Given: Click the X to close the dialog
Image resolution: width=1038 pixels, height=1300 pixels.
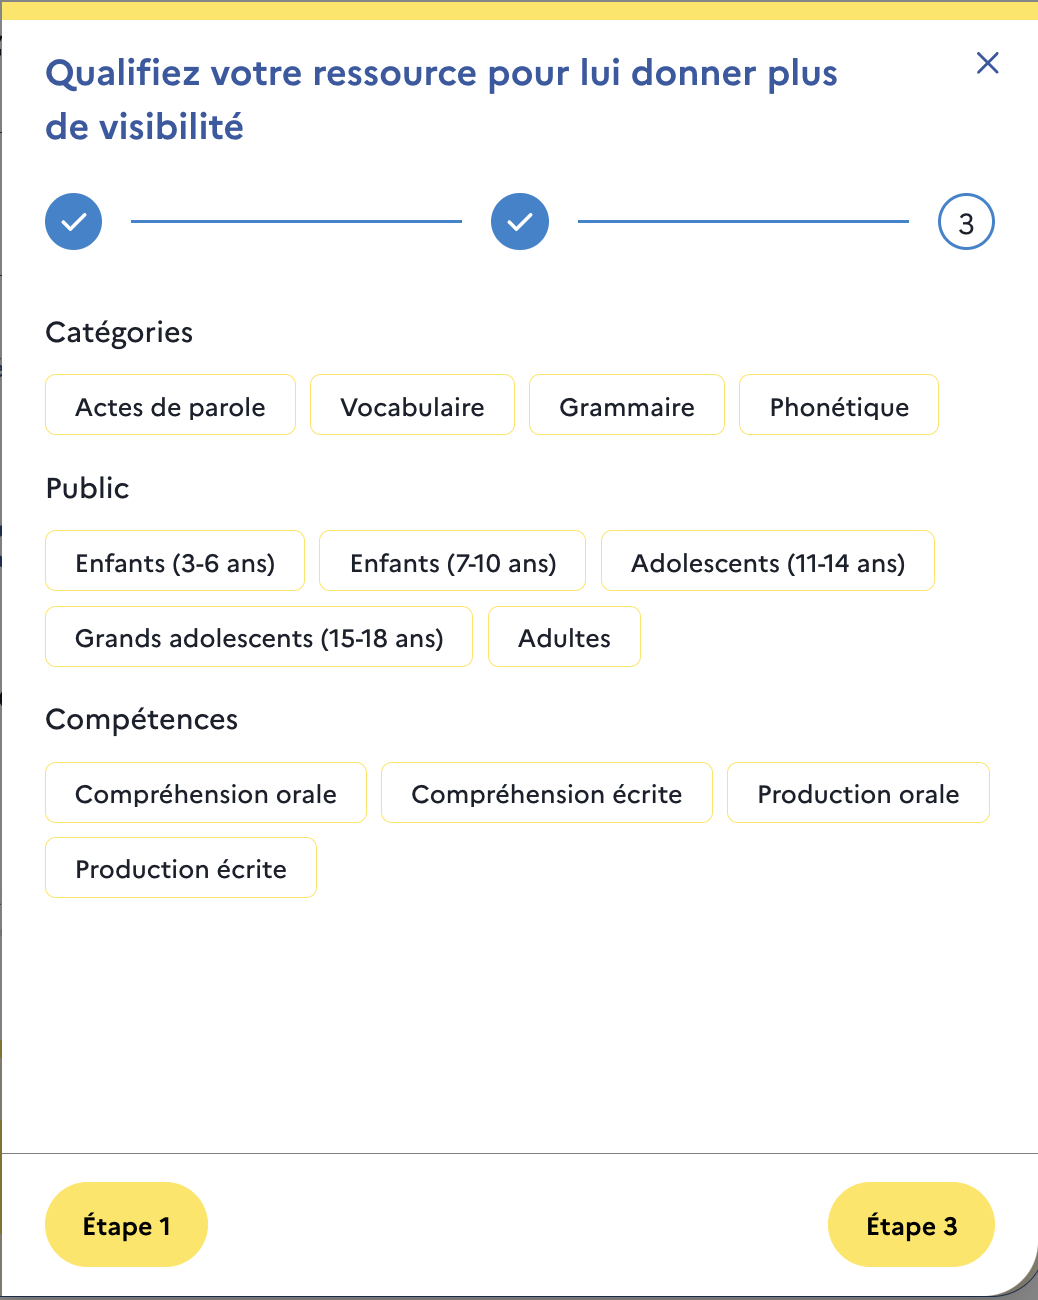Looking at the screenshot, I should [x=987, y=62].
